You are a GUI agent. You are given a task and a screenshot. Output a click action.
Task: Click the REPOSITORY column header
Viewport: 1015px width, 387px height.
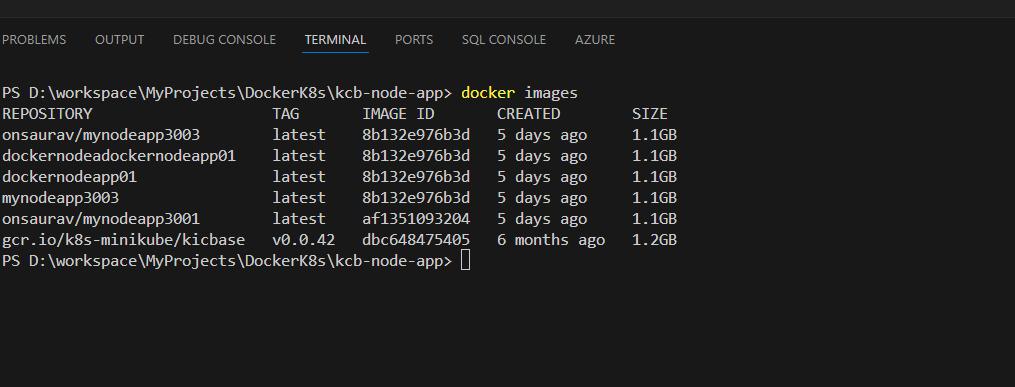(47, 114)
